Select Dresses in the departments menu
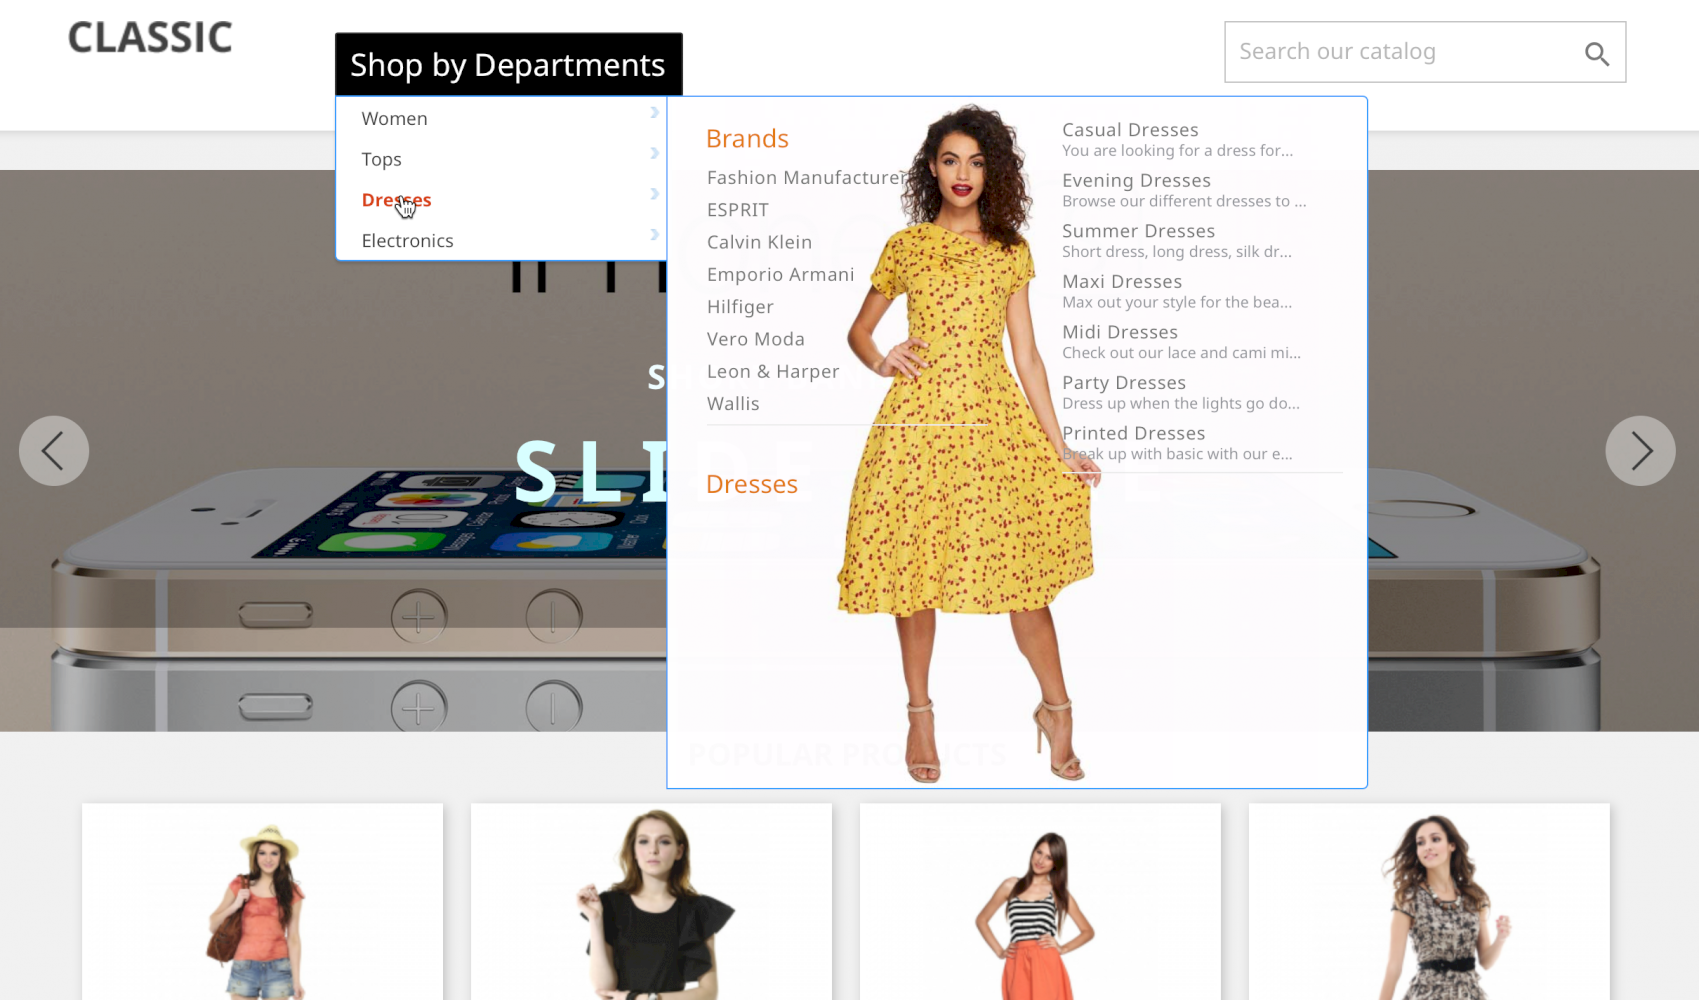The height and width of the screenshot is (1000, 1699). pyautogui.click(x=396, y=199)
